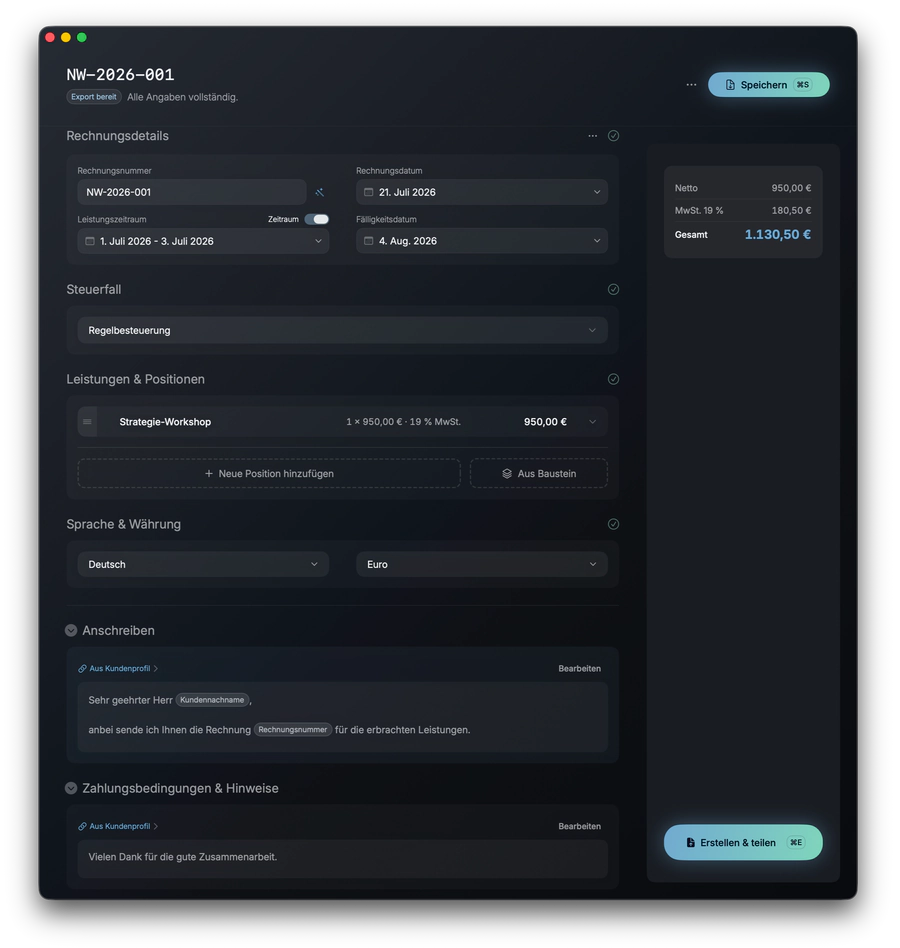Click the calendar icon in Leistungszeitraum field

(89, 241)
